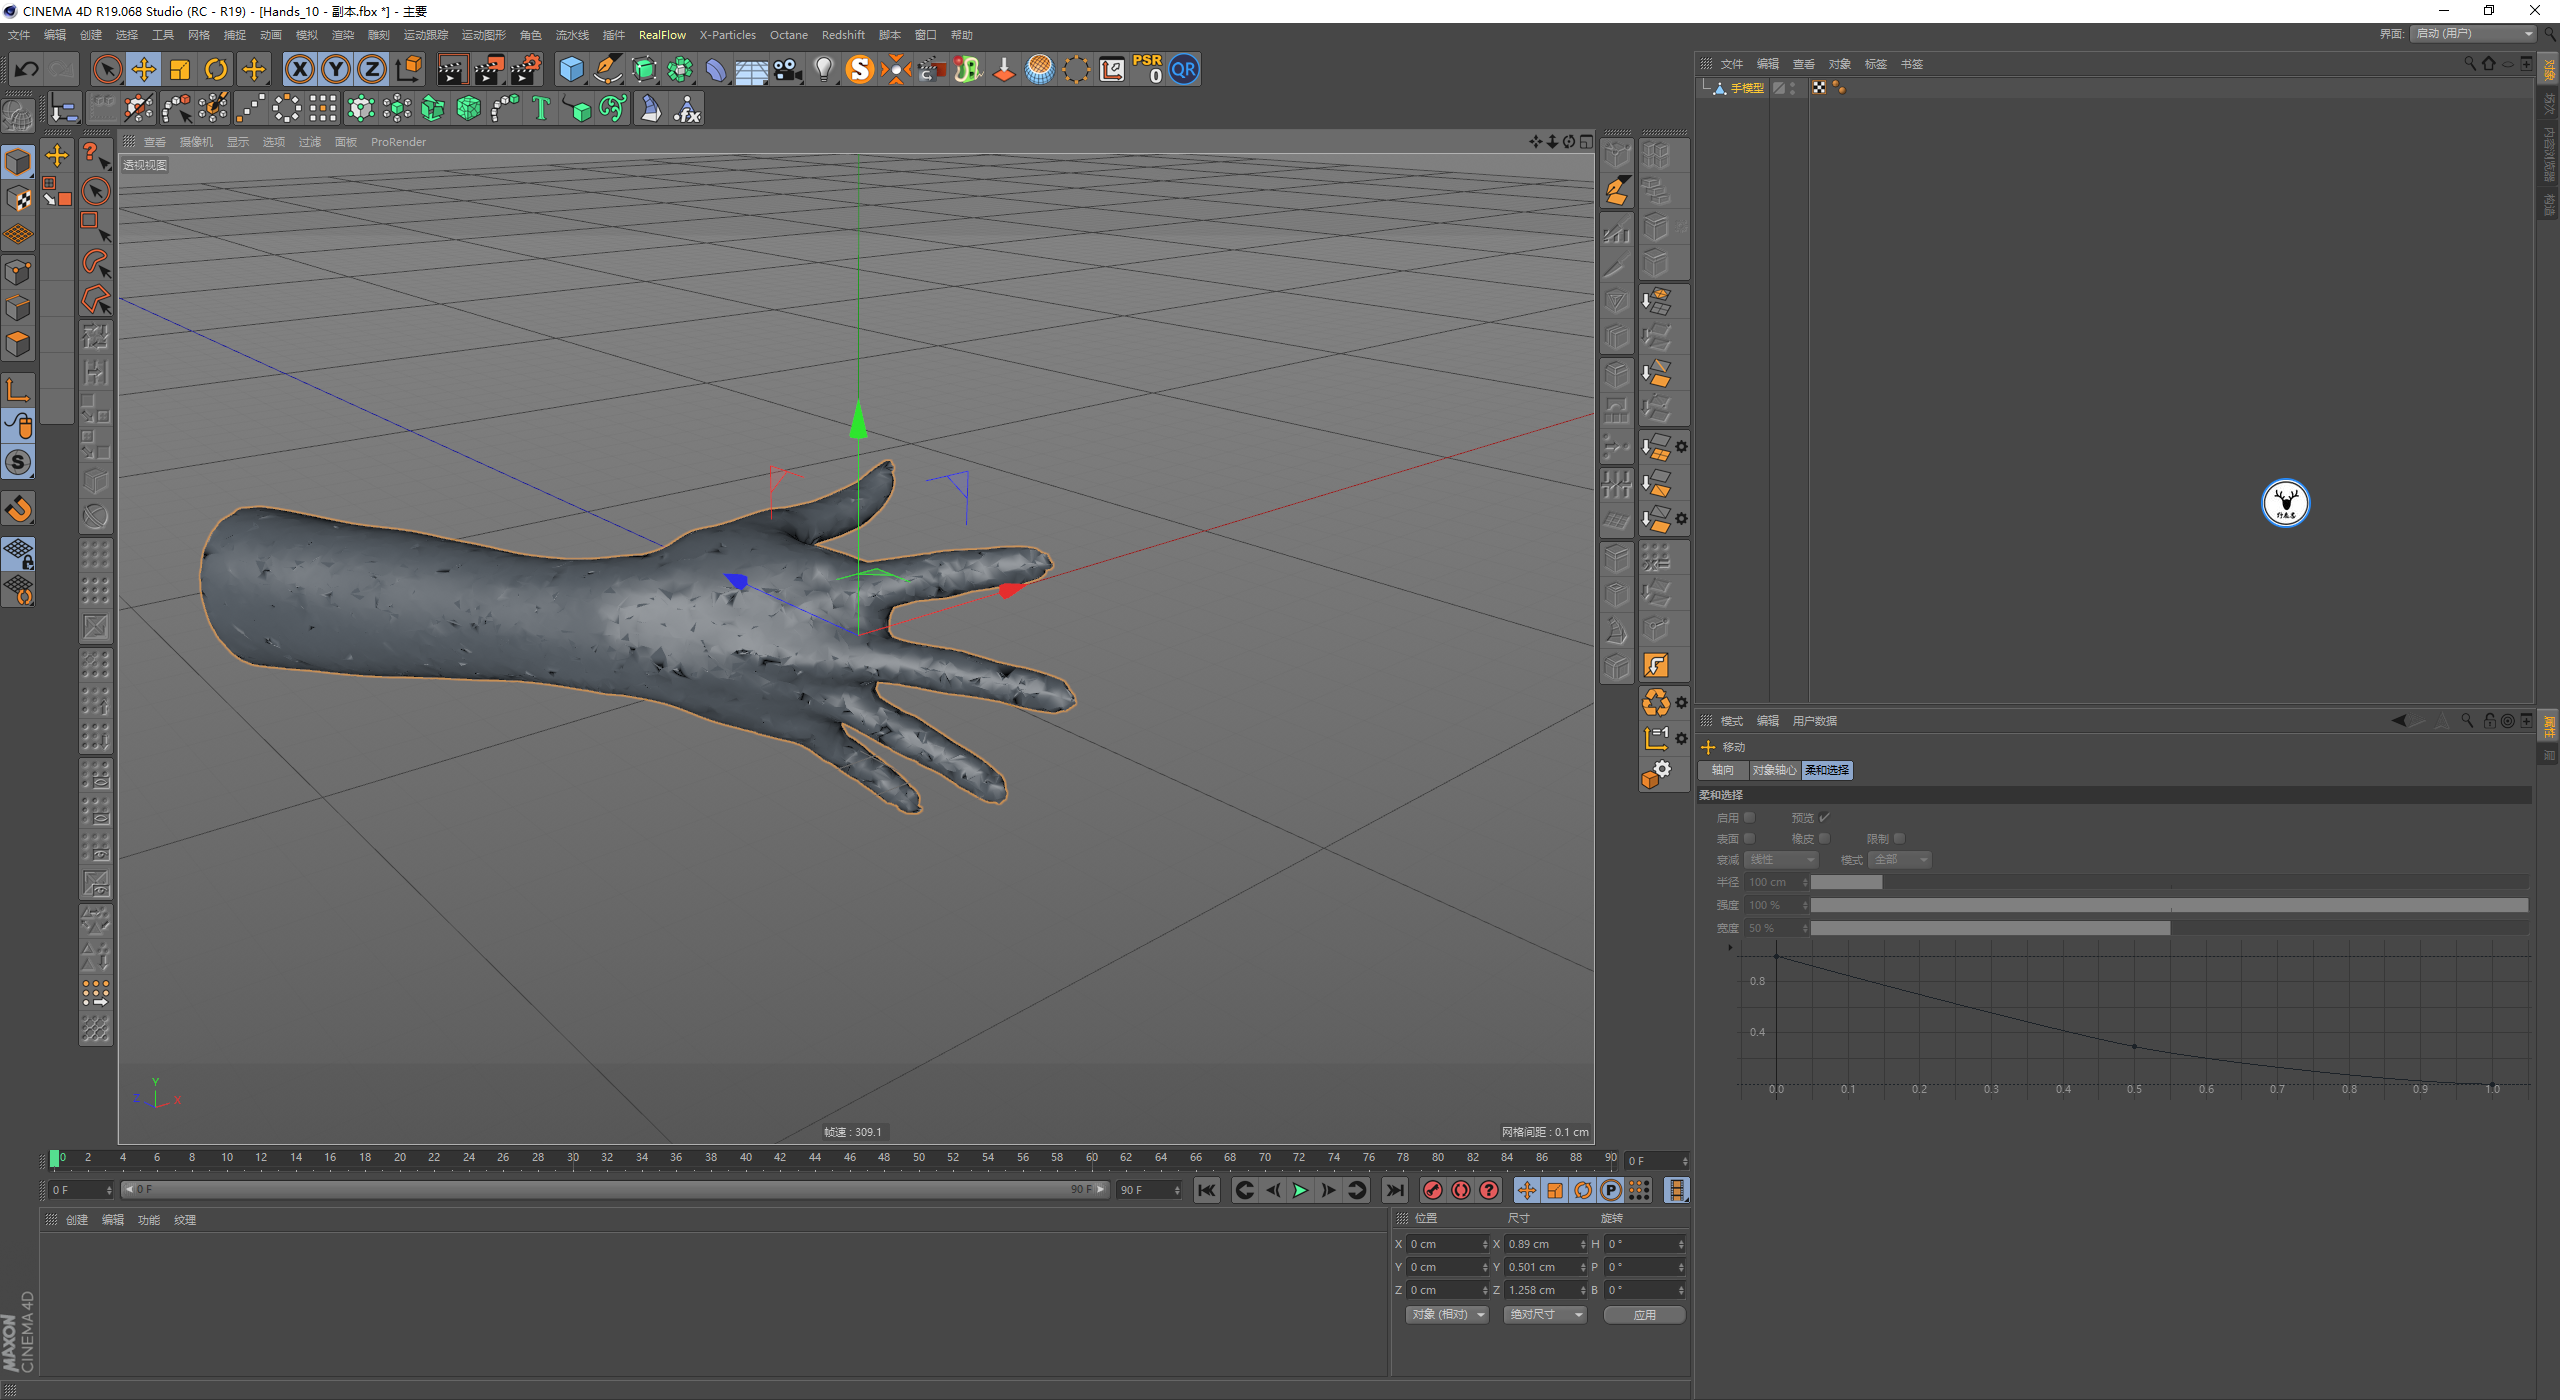Select the 手模型 object in object manager
This screenshot has height=1400, width=2560.
(x=1747, y=88)
